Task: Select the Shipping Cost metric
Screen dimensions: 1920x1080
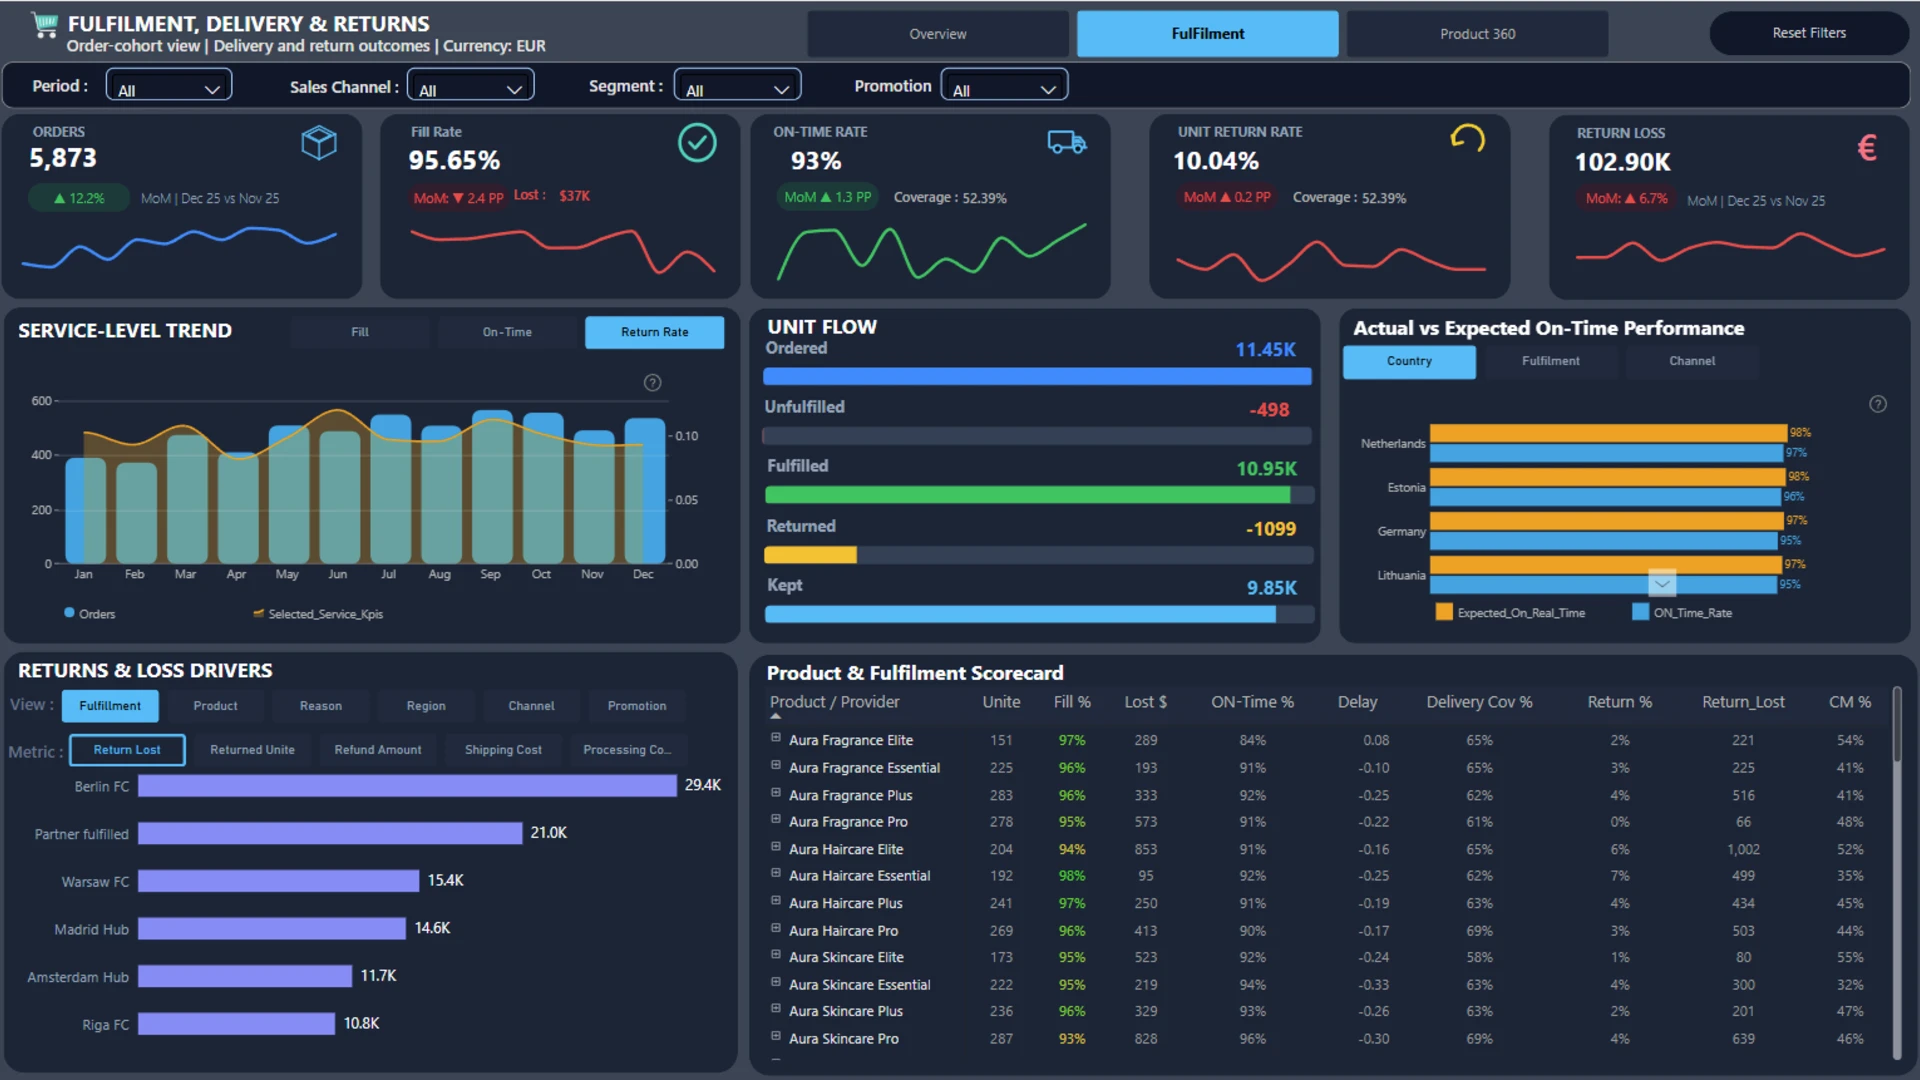Action: pyautogui.click(x=503, y=750)
